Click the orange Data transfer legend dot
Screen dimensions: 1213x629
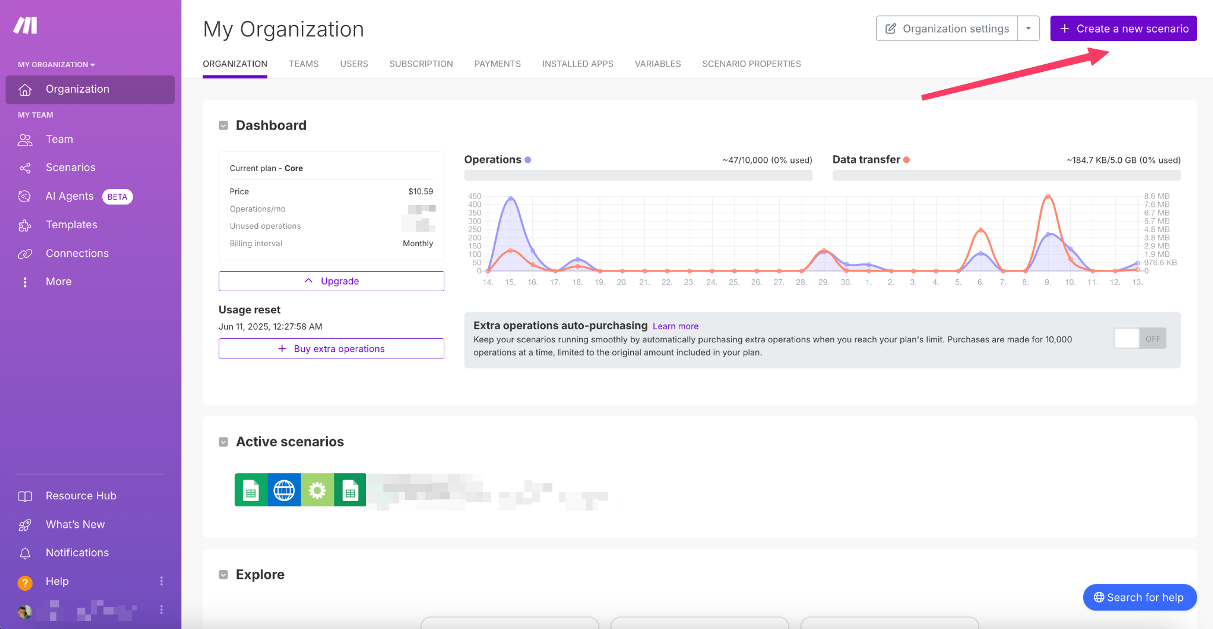[x=906, y=160]
